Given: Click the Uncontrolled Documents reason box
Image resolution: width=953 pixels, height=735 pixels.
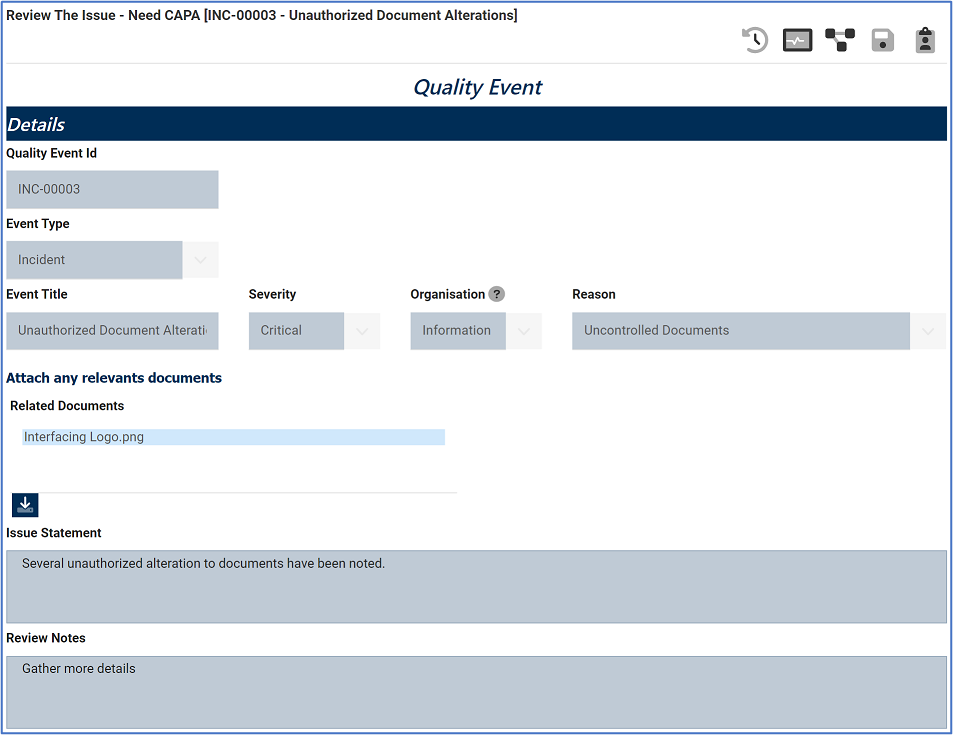Looking at the screenshot, I should click(x=741, y=331).
